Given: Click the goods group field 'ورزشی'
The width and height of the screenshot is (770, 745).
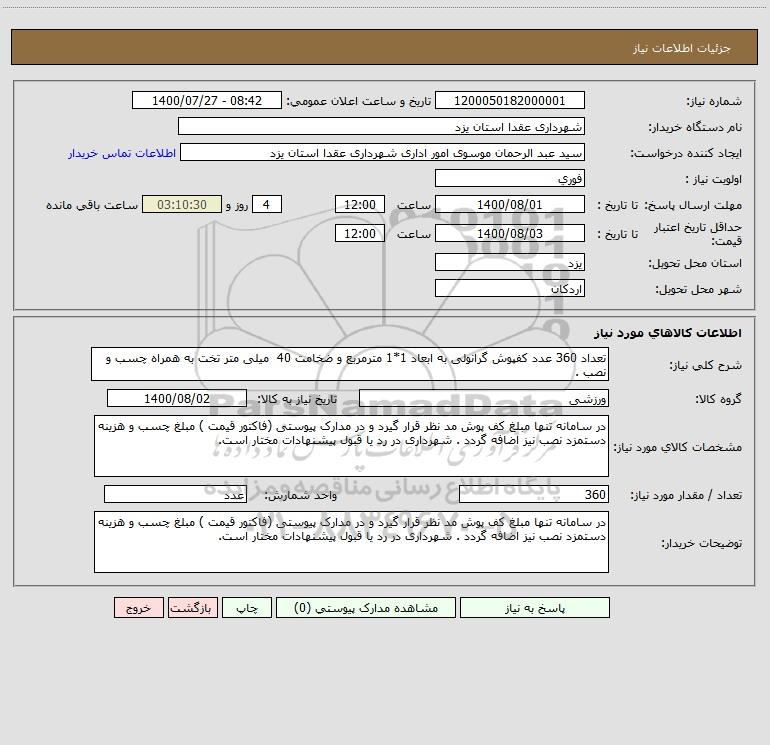Looking at the screenshot, I should pos(484,398).
